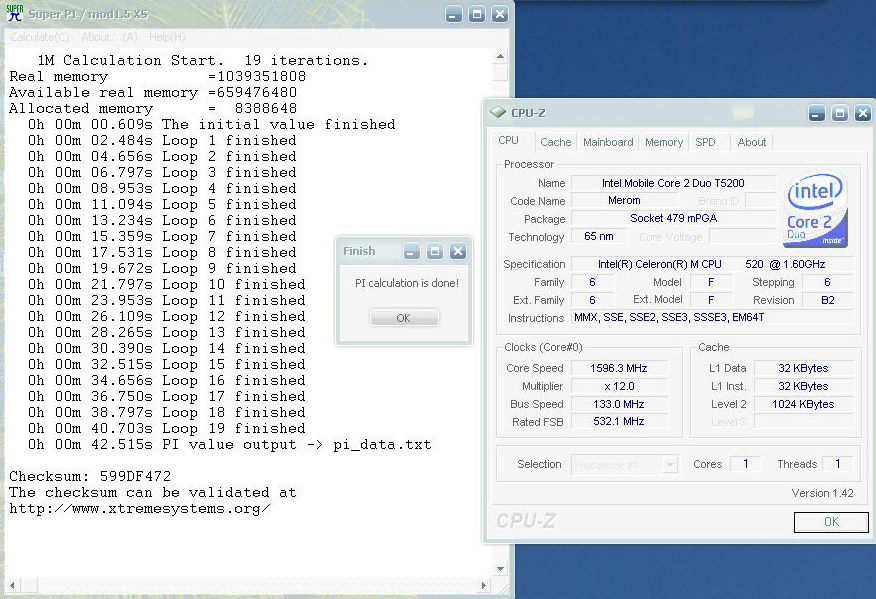The image size is (876, 599).
Task: Minimize the Finish dialog
Action: [412, 251]
